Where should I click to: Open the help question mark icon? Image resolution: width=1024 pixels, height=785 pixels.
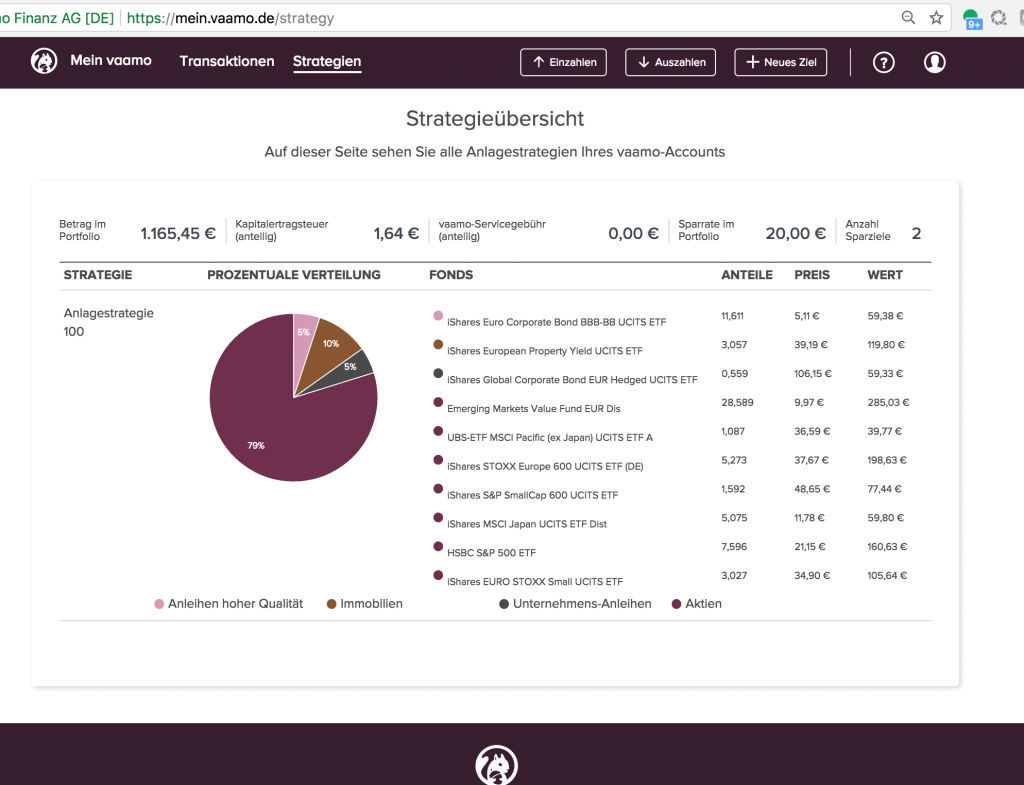pyautogui.click(x=884, y=63)
